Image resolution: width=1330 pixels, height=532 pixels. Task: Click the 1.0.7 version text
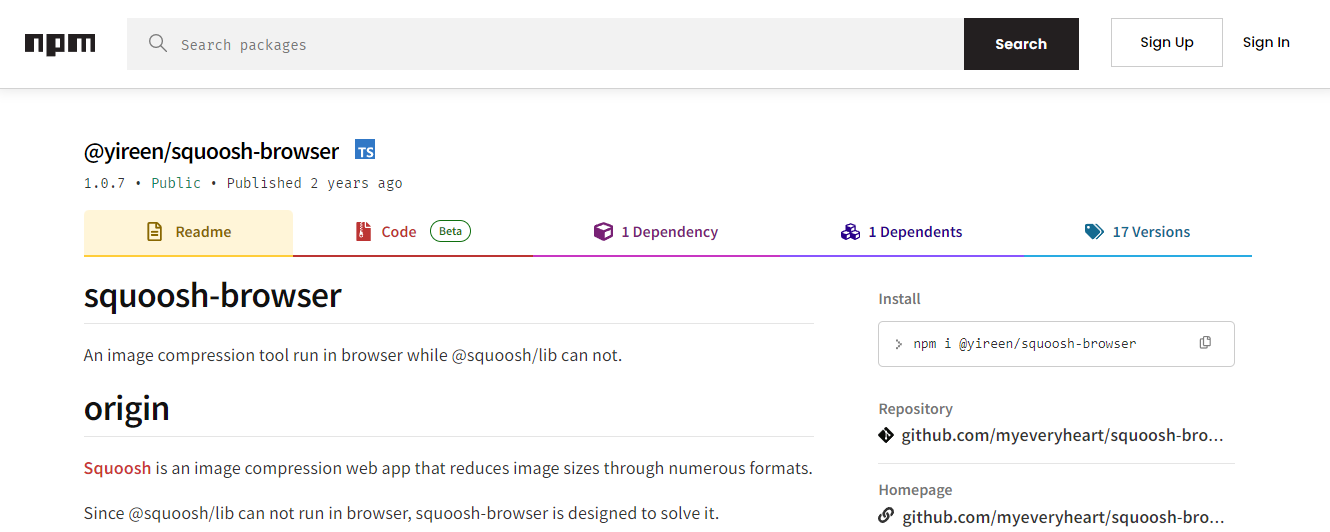click(x=105, y=183)
